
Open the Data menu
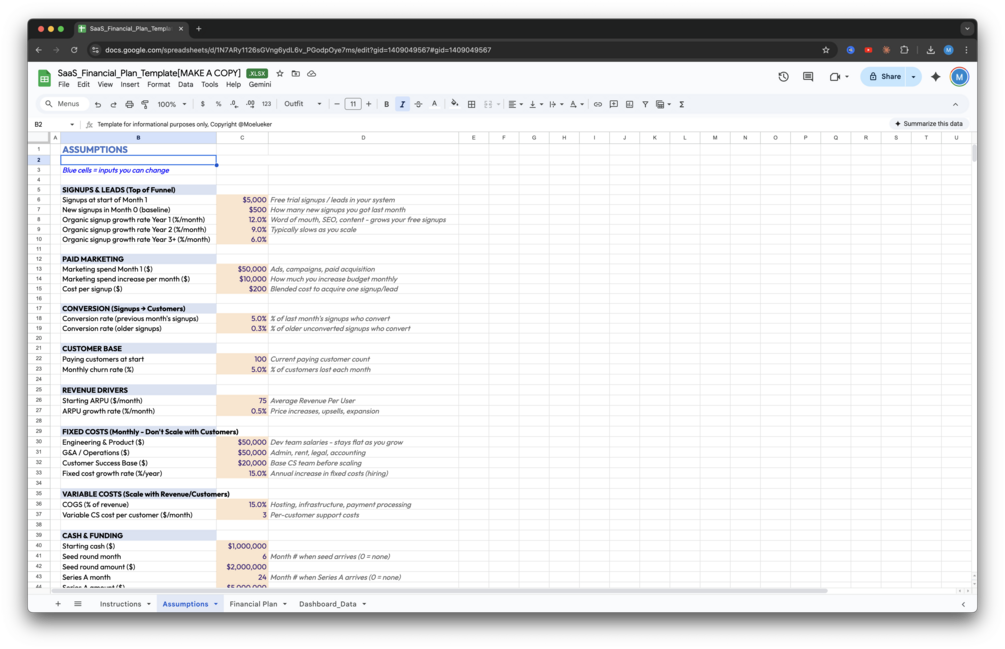[185, 85]
